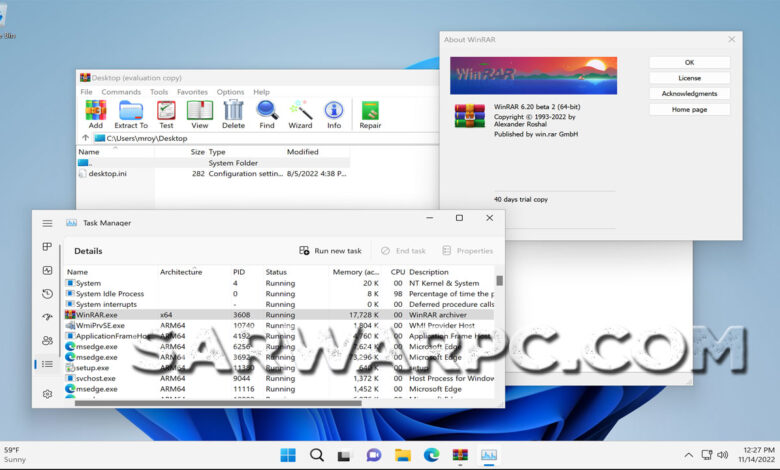The width and height of the screenshot is (780, 470).
Task: Click Task Manager vertical scrollbar thumb
Action: [x=499, y=281]
